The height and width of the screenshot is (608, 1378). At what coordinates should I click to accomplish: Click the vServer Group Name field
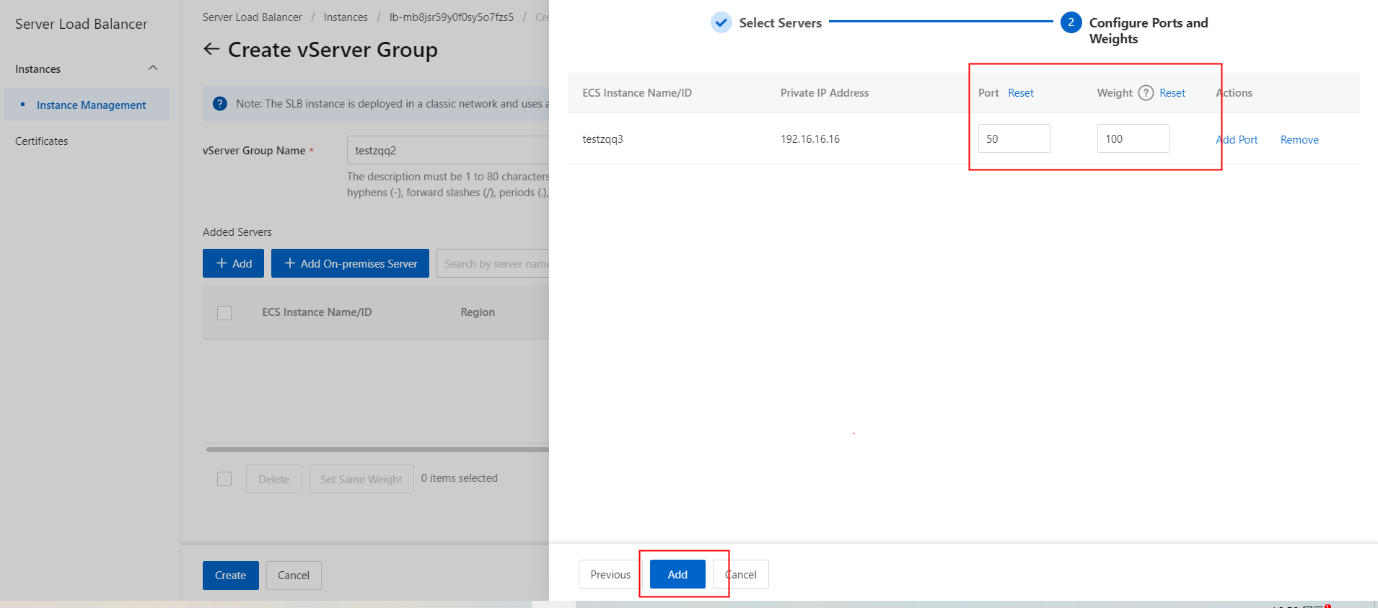(x=448, y=151)
